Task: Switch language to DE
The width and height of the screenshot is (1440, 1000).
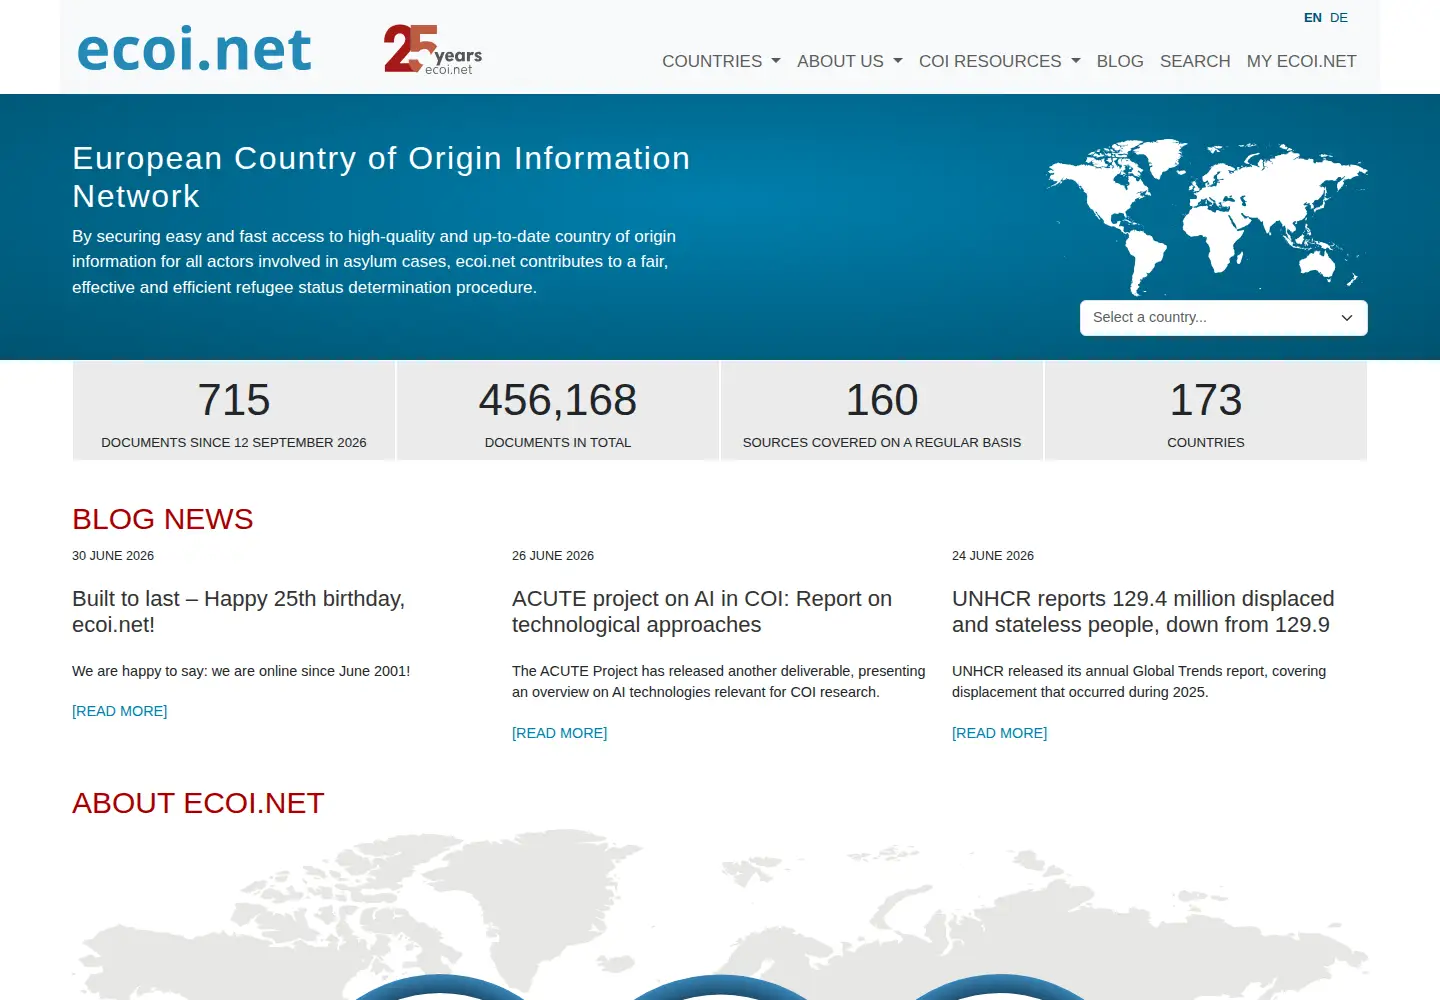Action: (1339, 18)
